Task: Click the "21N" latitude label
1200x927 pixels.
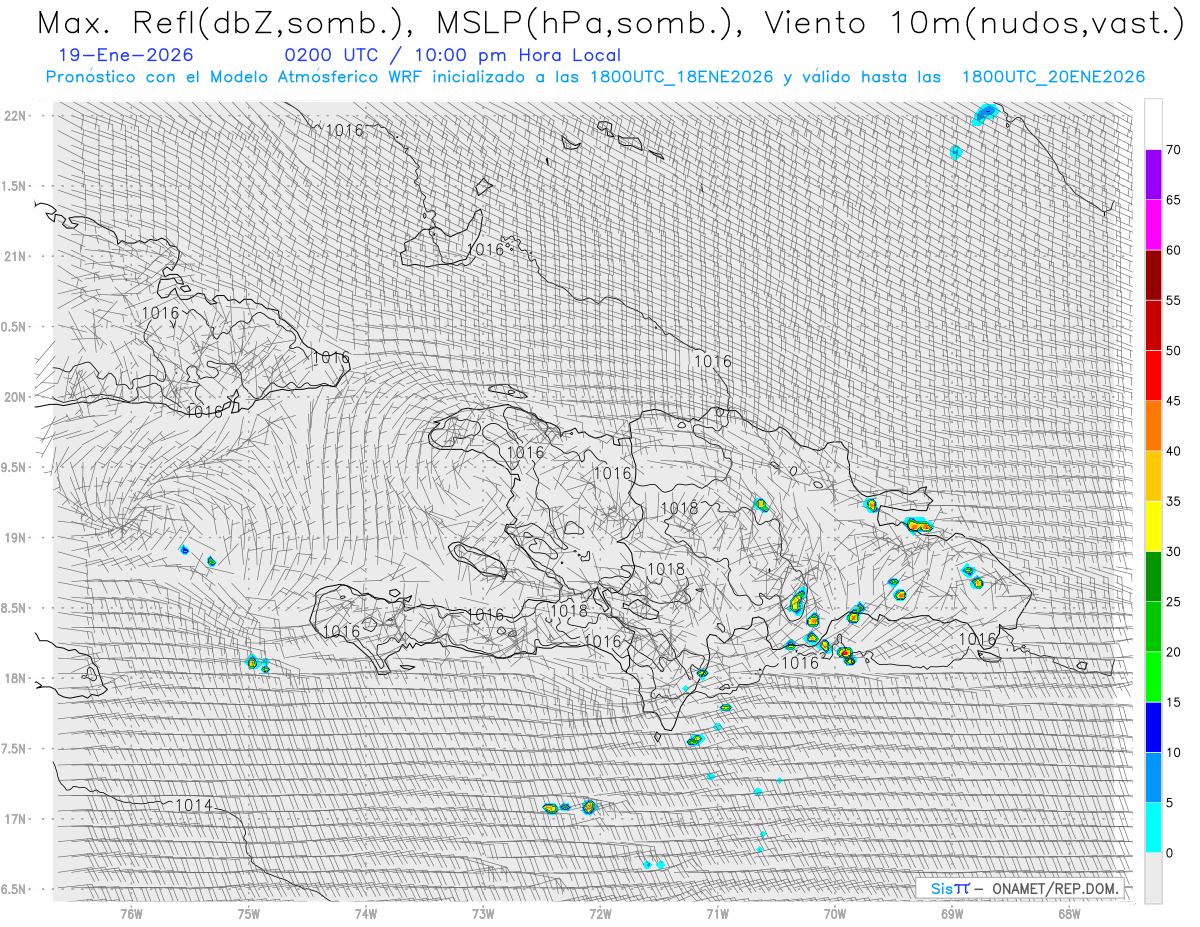Action: pos(15,256)
